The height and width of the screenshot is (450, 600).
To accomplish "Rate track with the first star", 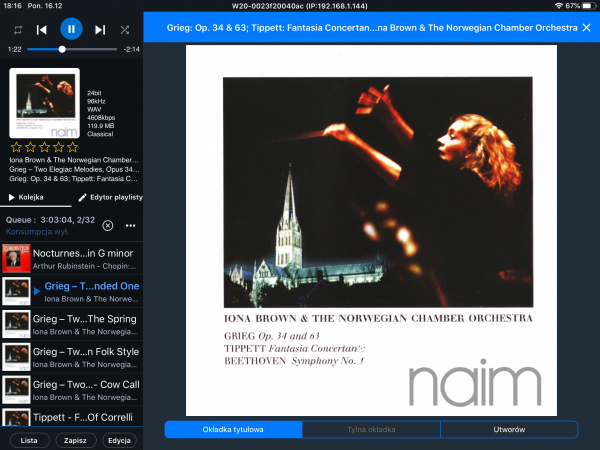I will click(16, 147).
